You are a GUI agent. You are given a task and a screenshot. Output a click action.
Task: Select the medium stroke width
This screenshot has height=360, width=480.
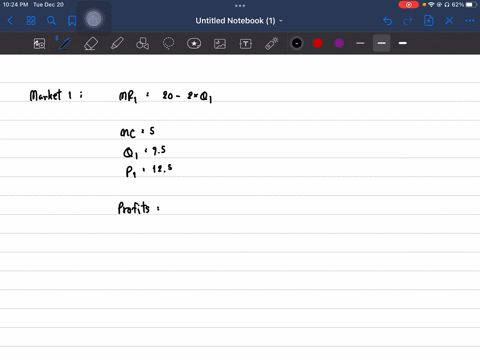point(382,43)
